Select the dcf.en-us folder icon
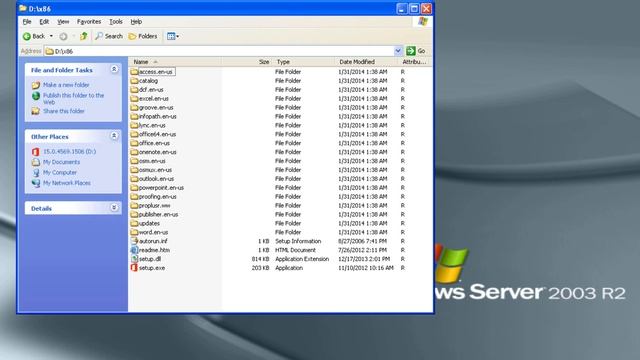Image resolution: width=640 pixels, height=360 pixels. tap(134, 90)
